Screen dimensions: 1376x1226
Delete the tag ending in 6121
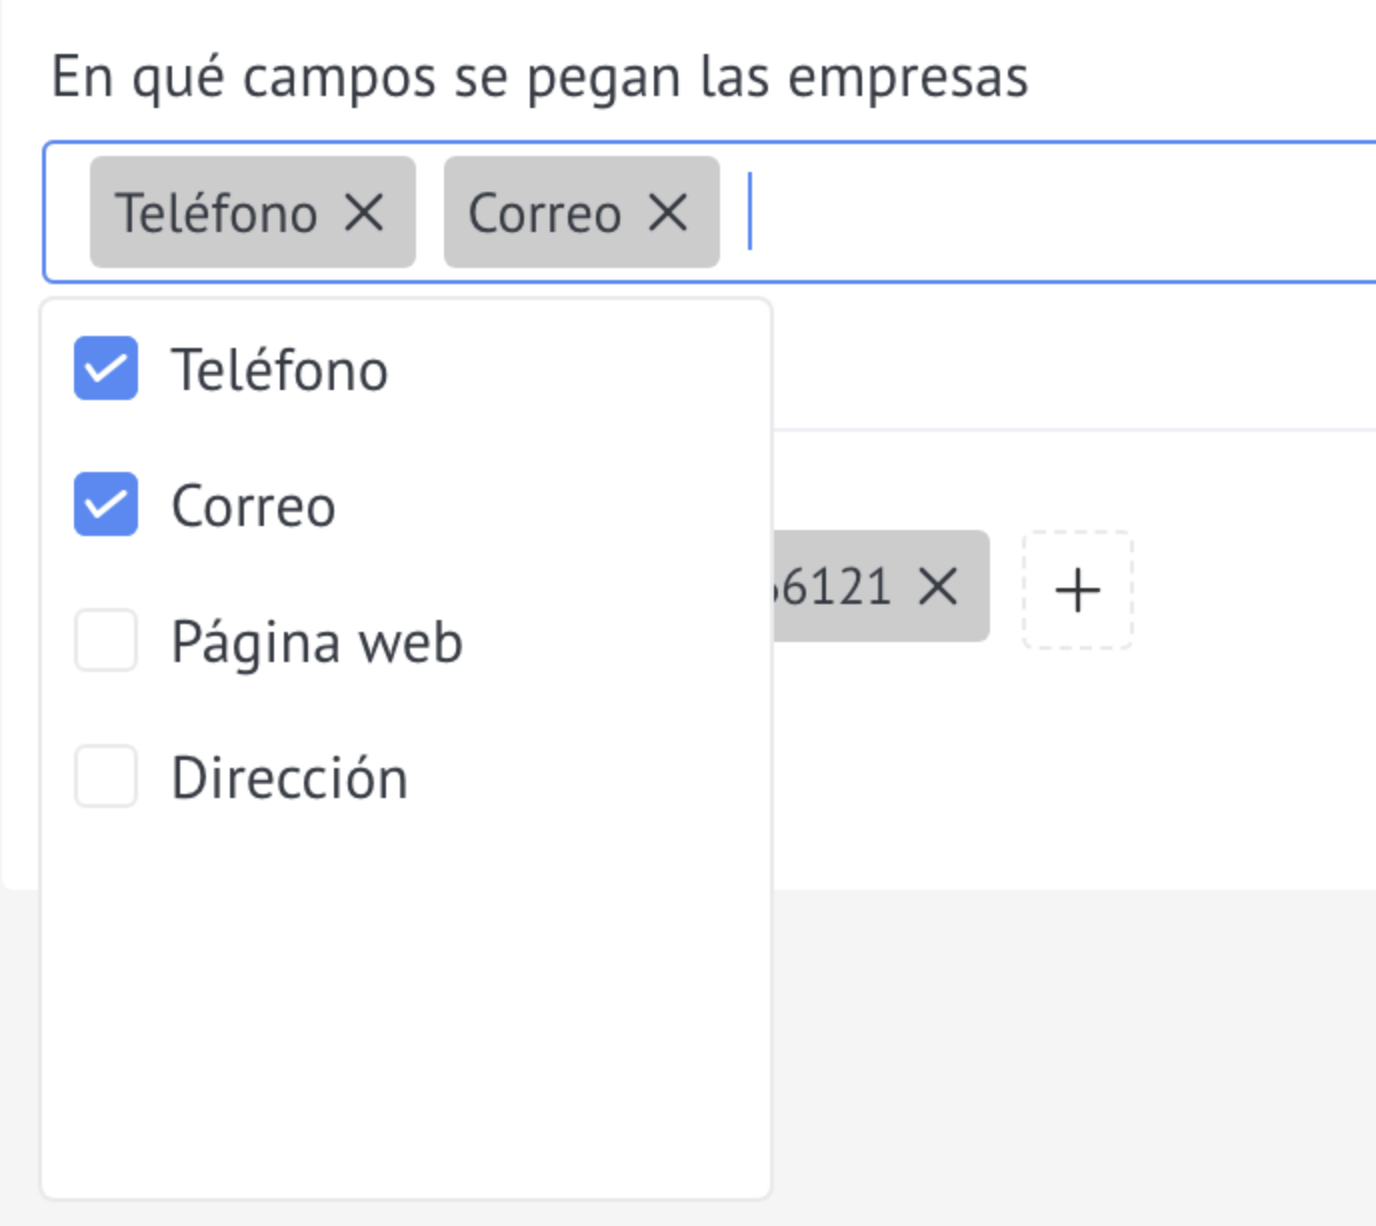tap(938, 586)
